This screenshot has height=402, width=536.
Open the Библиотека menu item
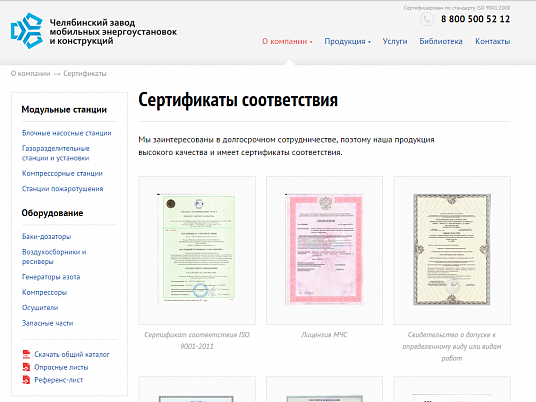click(441, 41)
